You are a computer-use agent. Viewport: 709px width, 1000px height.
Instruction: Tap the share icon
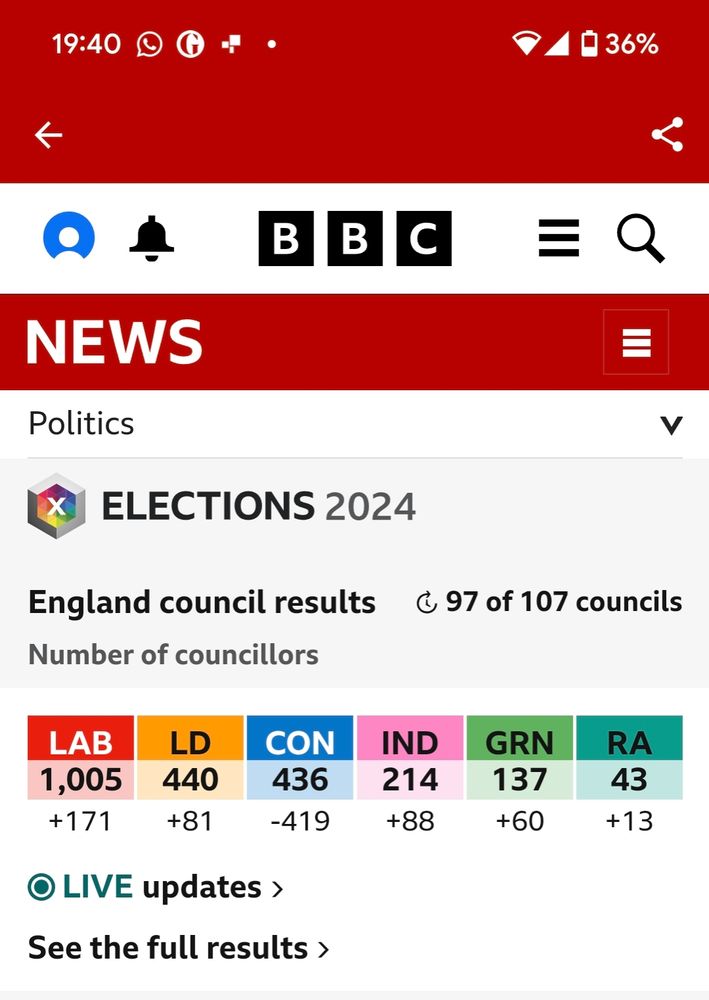667,135
